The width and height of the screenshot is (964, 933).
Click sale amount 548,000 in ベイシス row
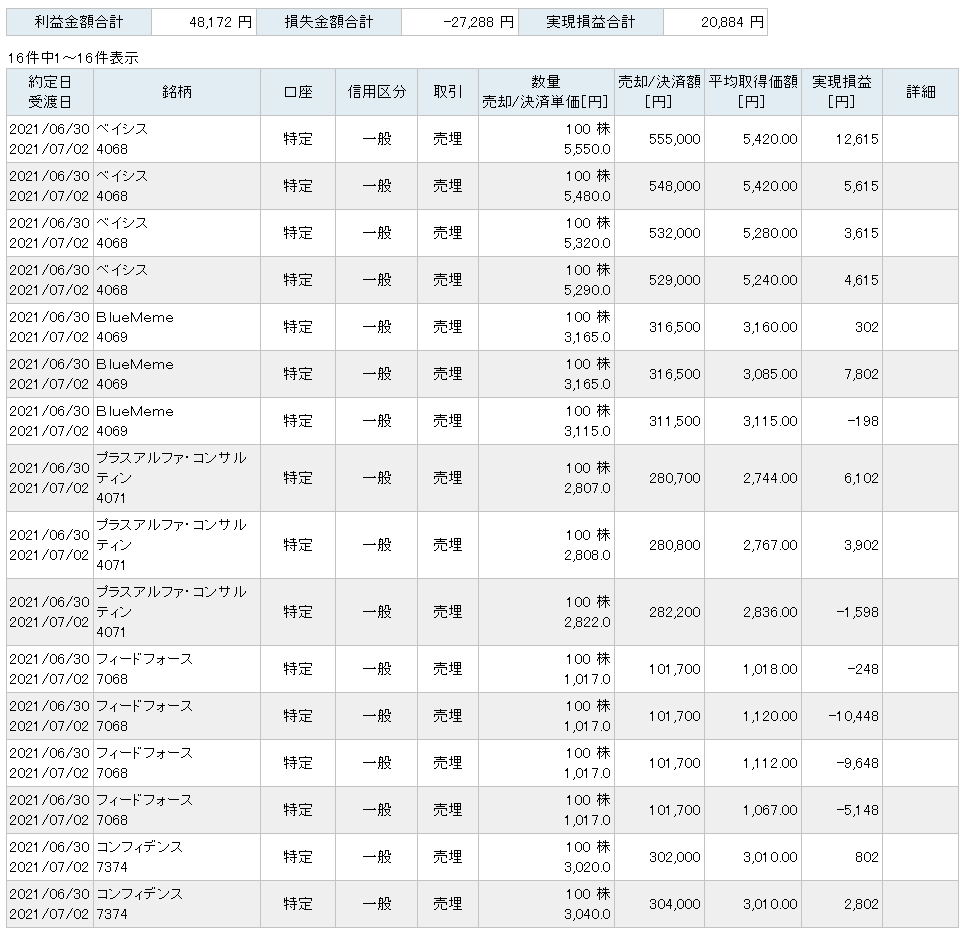point(674,186)
